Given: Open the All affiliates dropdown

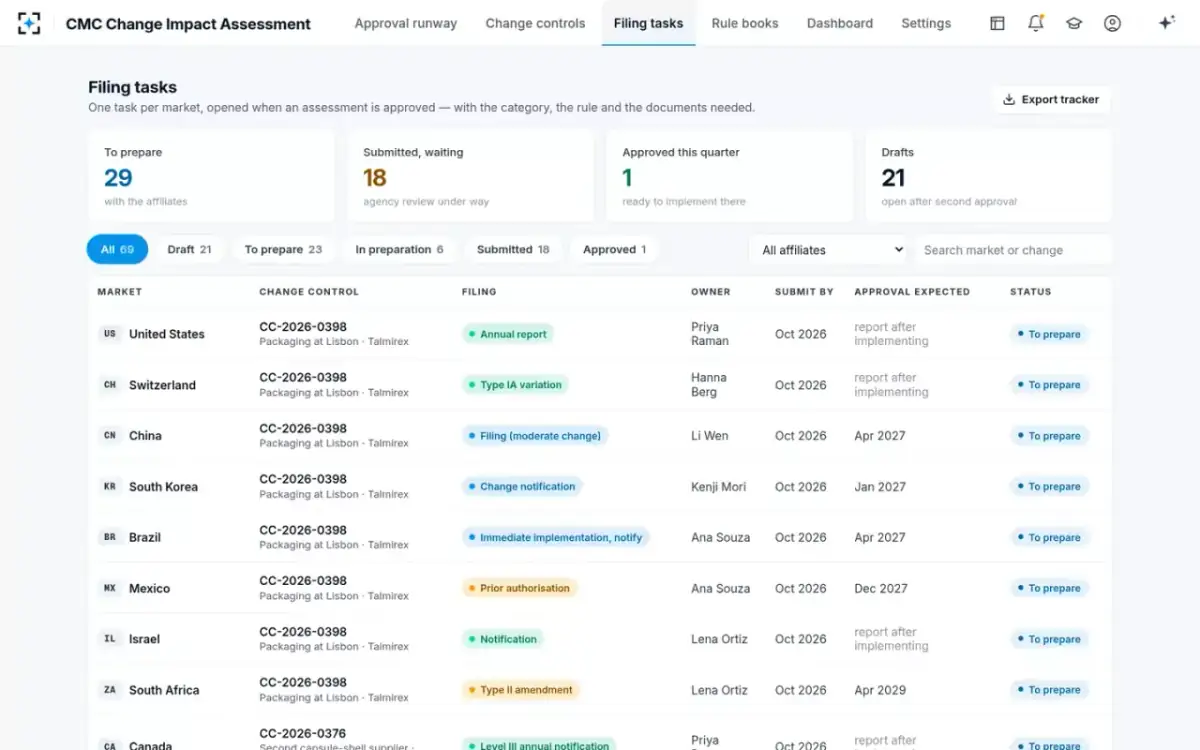Looking at the screenshot, I should 828,250.
